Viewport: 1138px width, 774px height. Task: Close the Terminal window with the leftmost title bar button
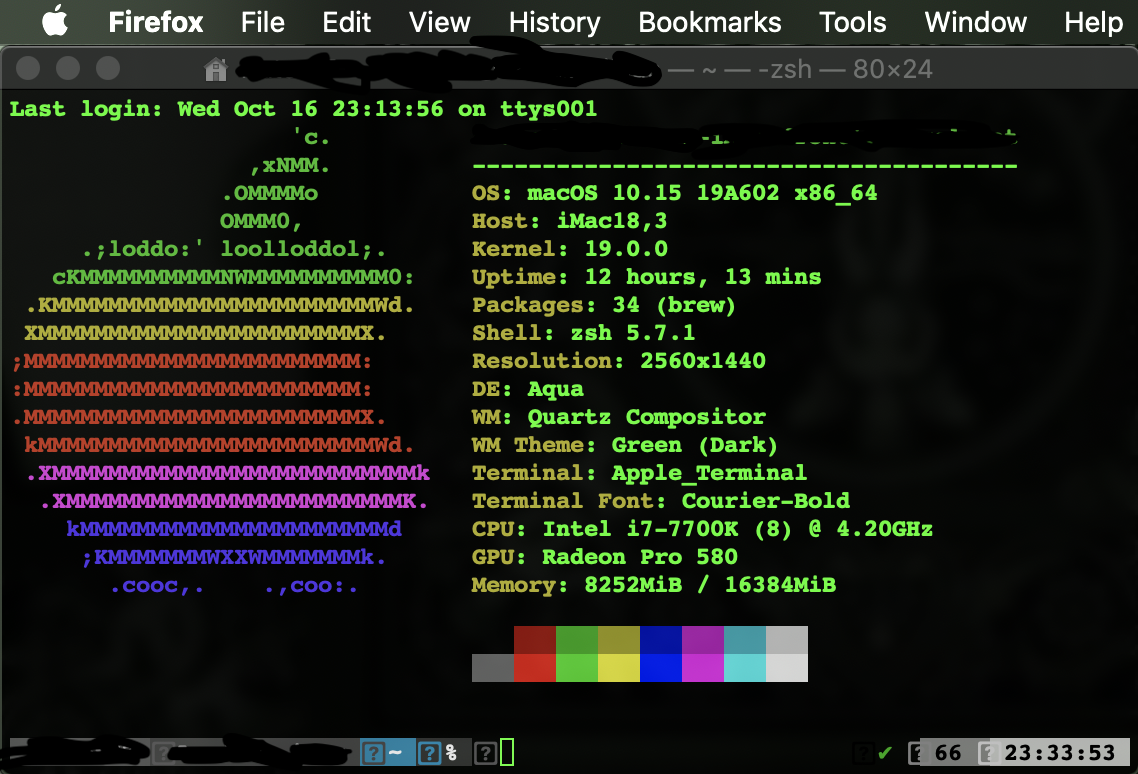(28, 68)
